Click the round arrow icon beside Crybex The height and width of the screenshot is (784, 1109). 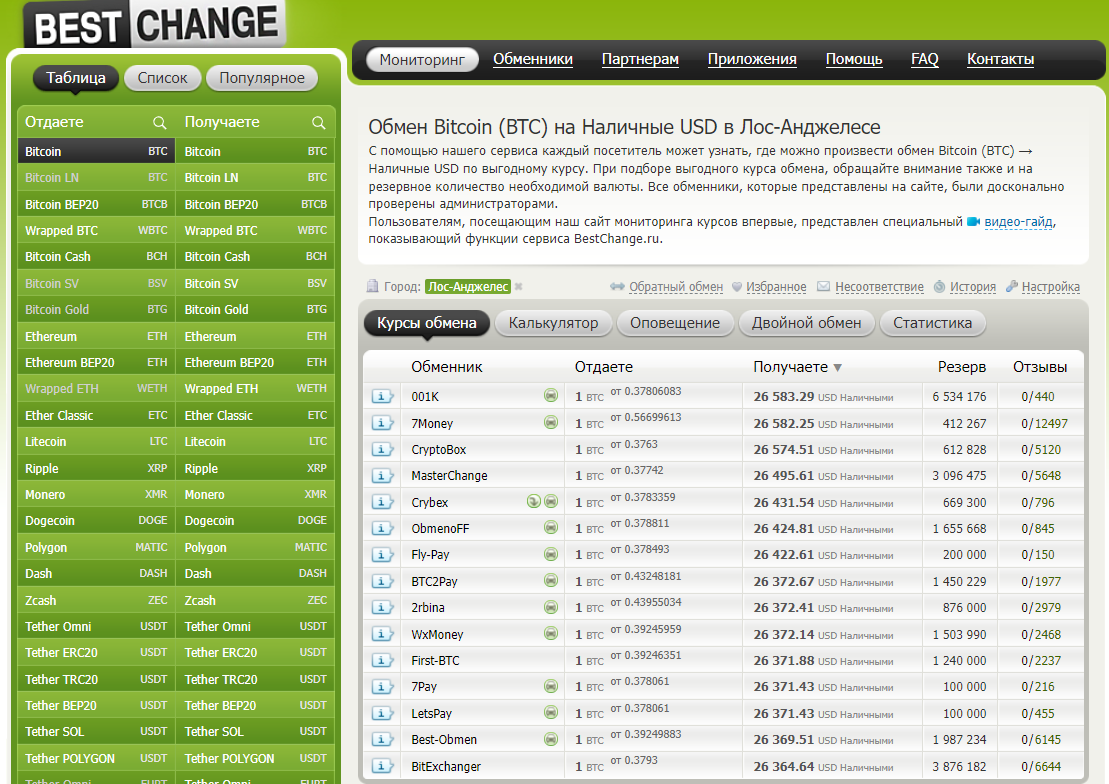534,502
